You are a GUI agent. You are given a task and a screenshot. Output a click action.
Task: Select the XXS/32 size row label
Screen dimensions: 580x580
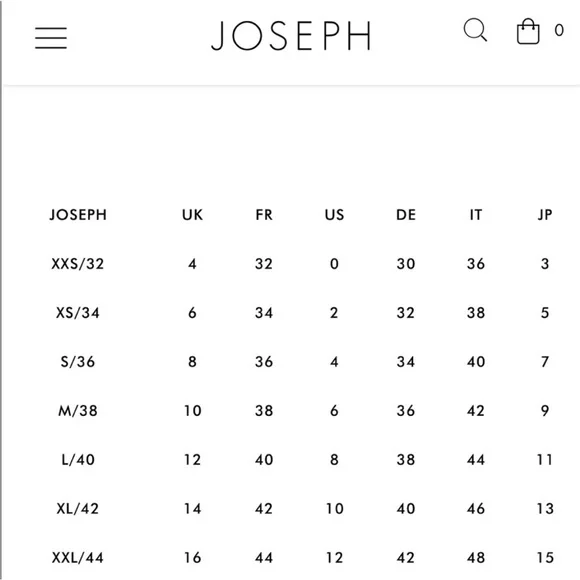pyautogui.click(x=78, y=264)
